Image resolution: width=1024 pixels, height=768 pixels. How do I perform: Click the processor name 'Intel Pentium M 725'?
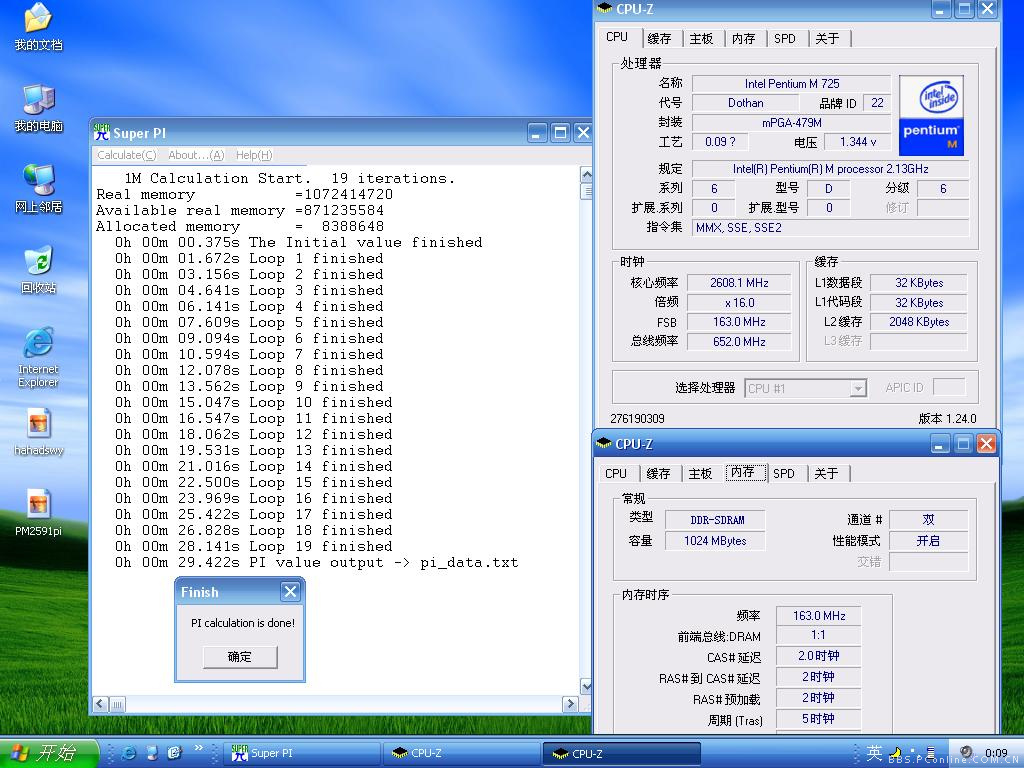(792, 84)
